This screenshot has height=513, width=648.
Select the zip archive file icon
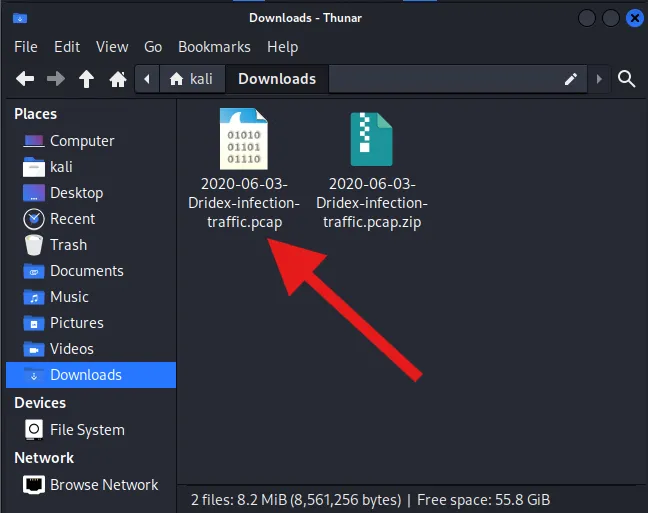click(371, 139)
